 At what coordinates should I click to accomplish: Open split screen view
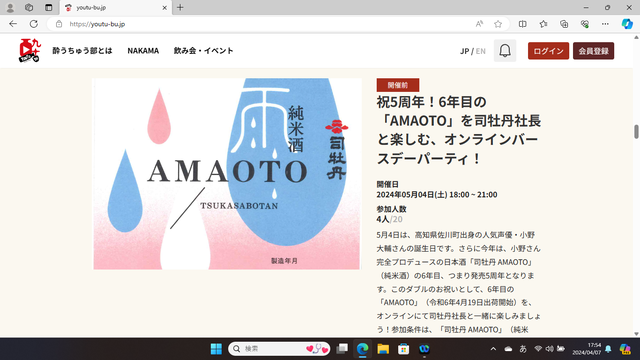(522, 24)
